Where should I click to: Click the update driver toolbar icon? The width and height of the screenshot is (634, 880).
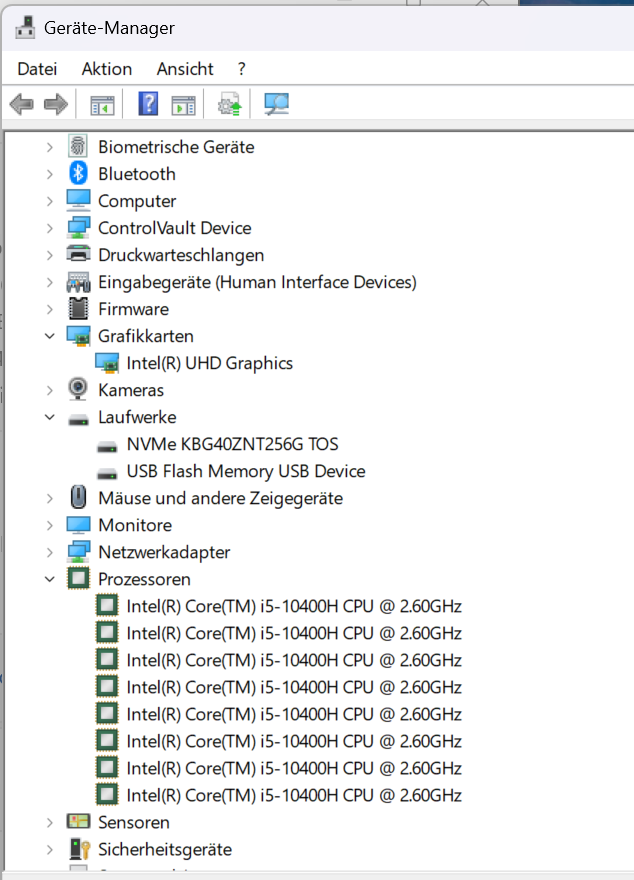(x=229, y=104)
